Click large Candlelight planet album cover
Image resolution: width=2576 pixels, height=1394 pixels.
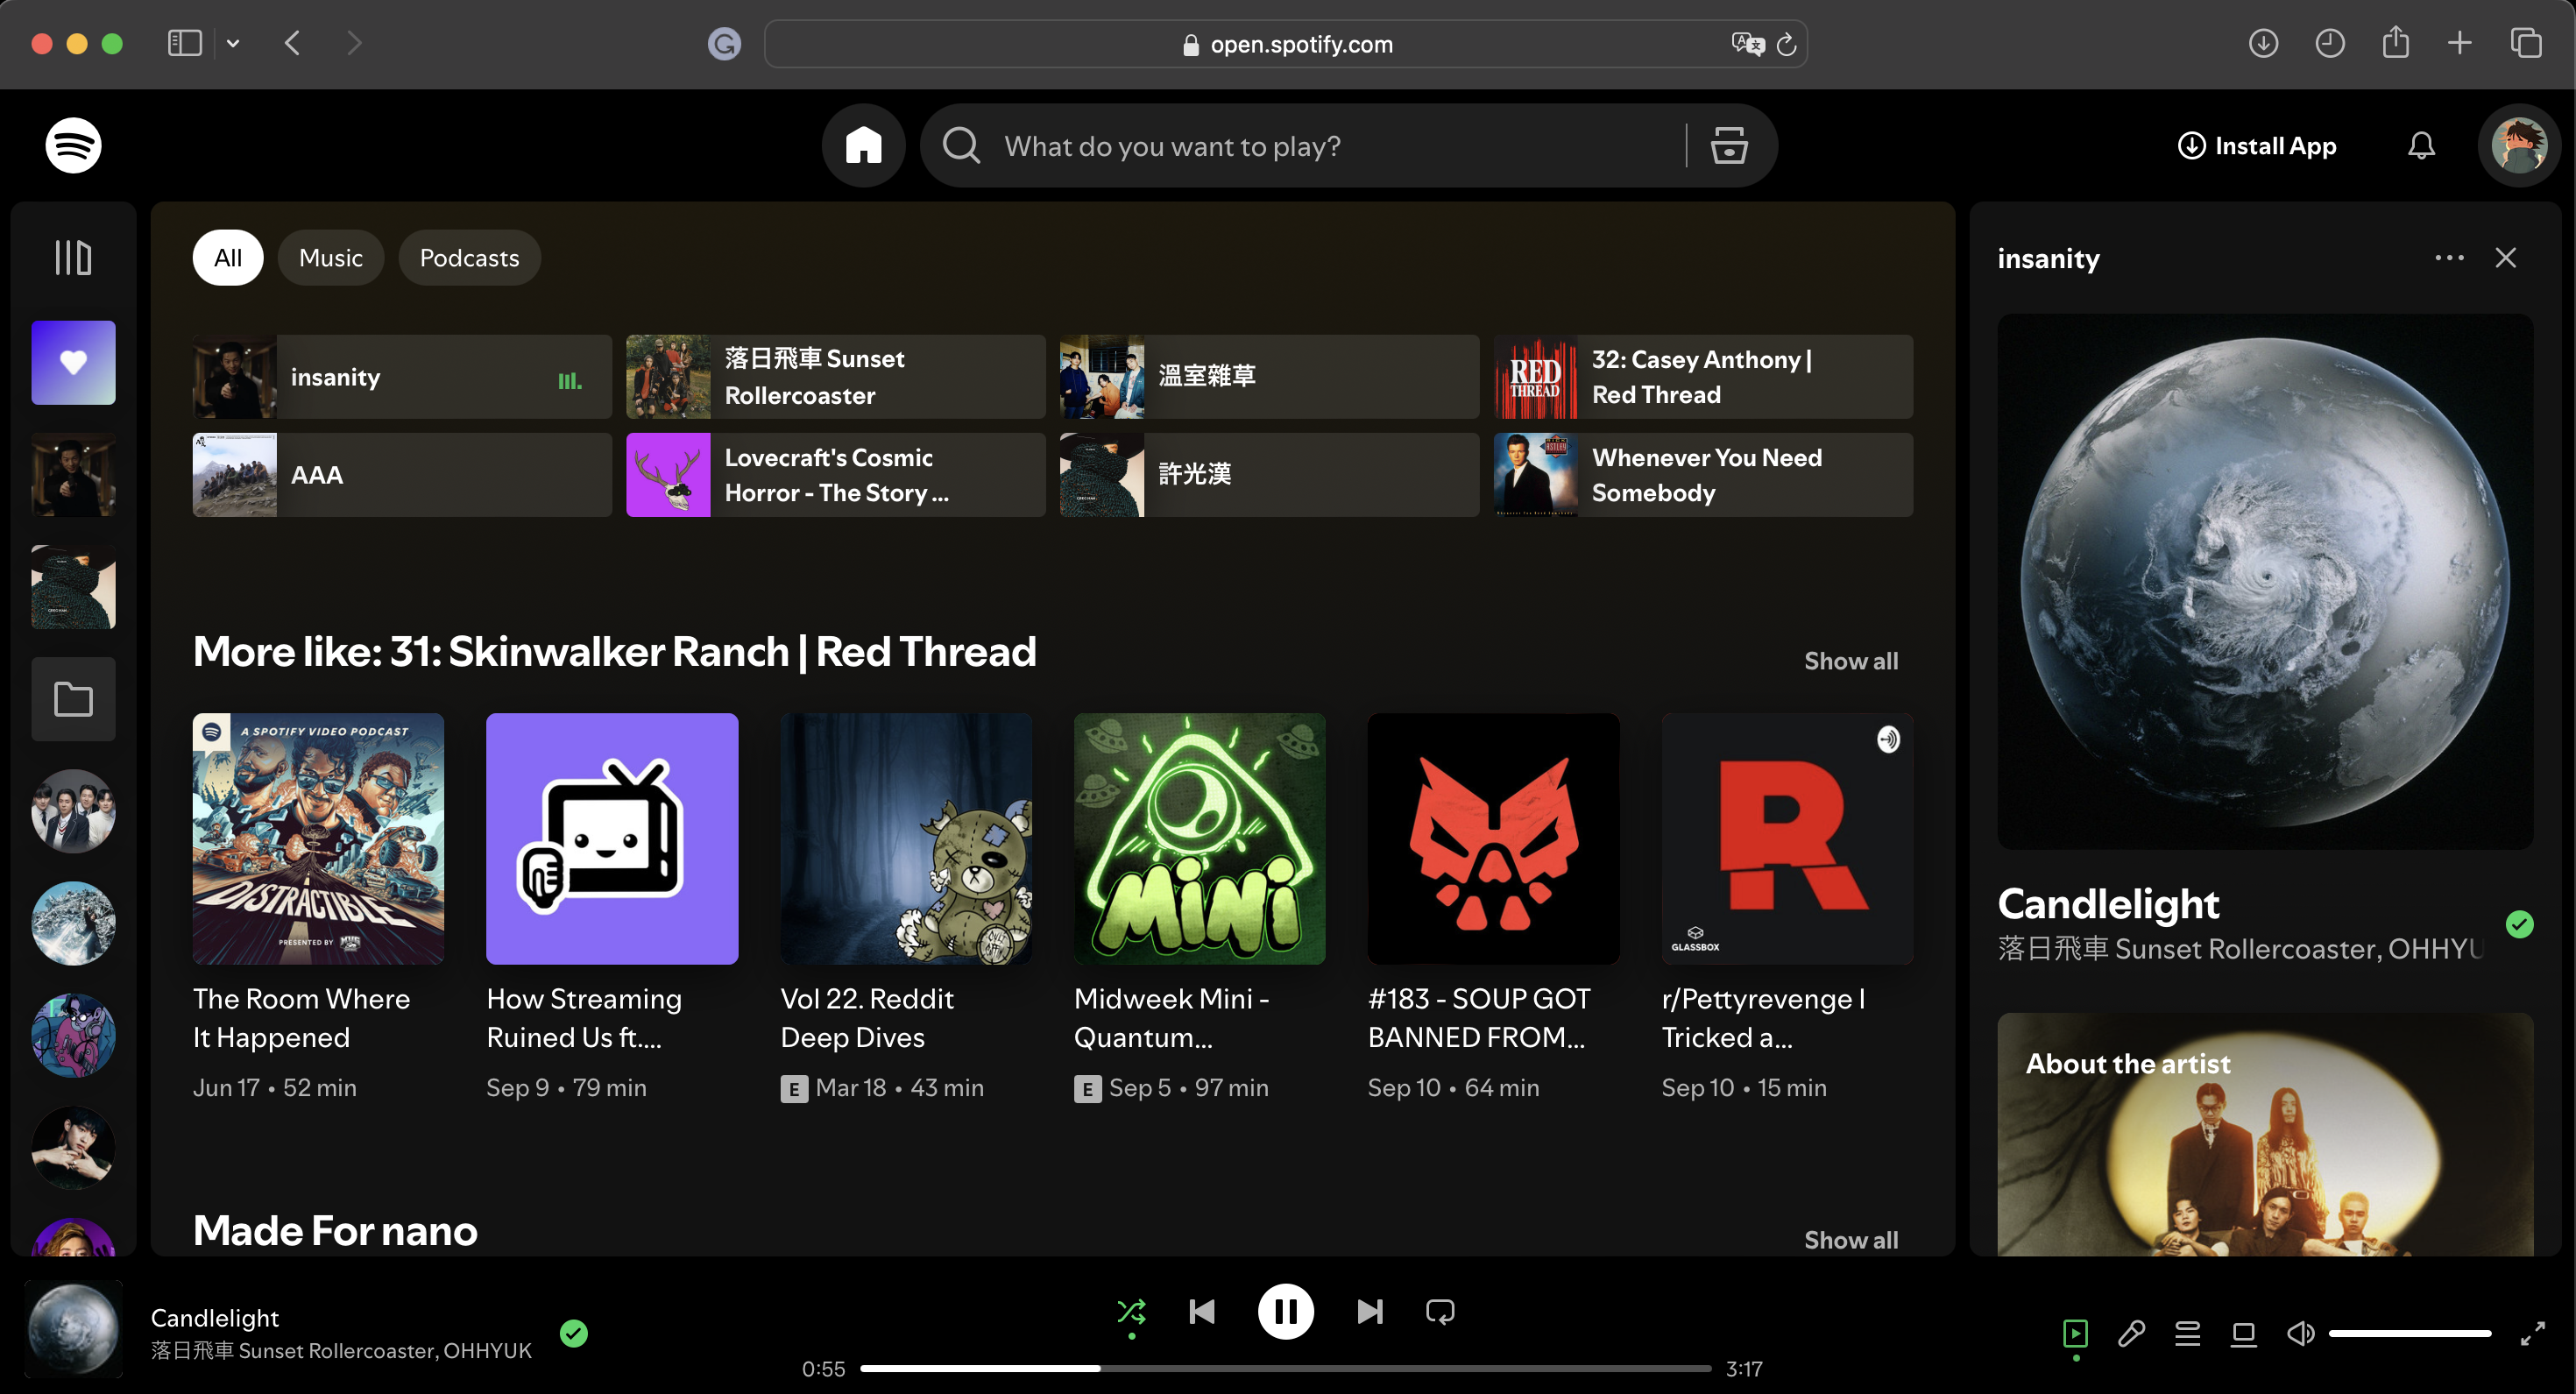(x=2264, y=581)
